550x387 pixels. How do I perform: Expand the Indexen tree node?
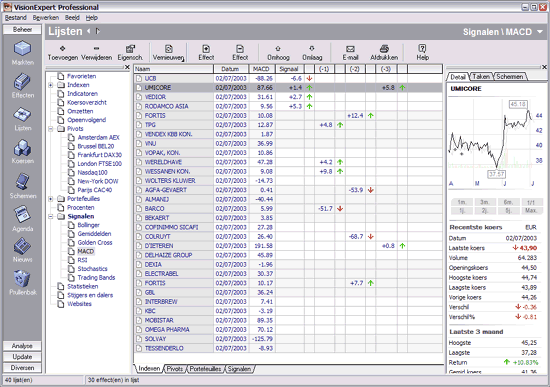(51, 85)
